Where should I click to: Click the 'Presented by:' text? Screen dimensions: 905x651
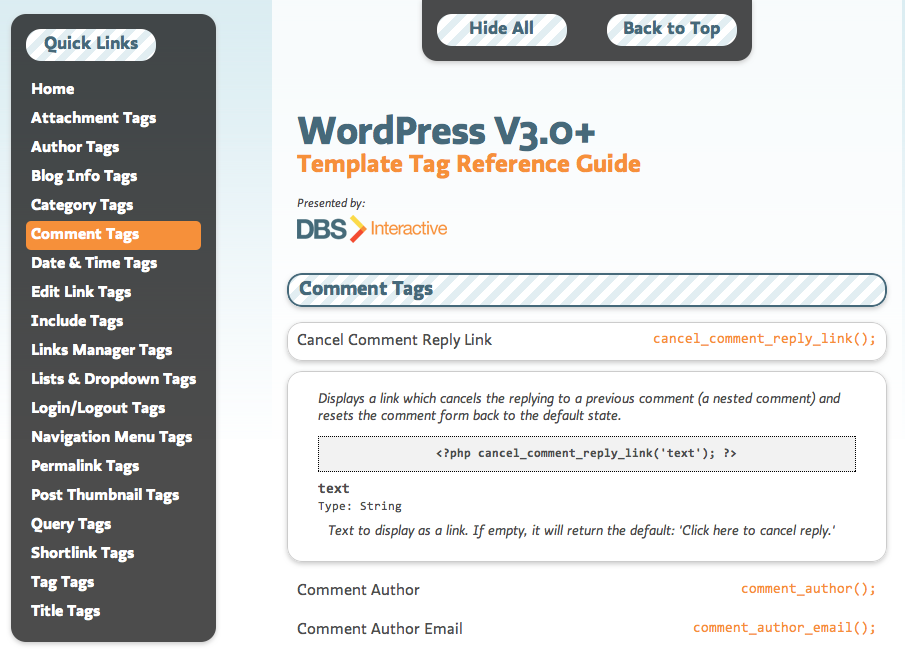point(331,203)
